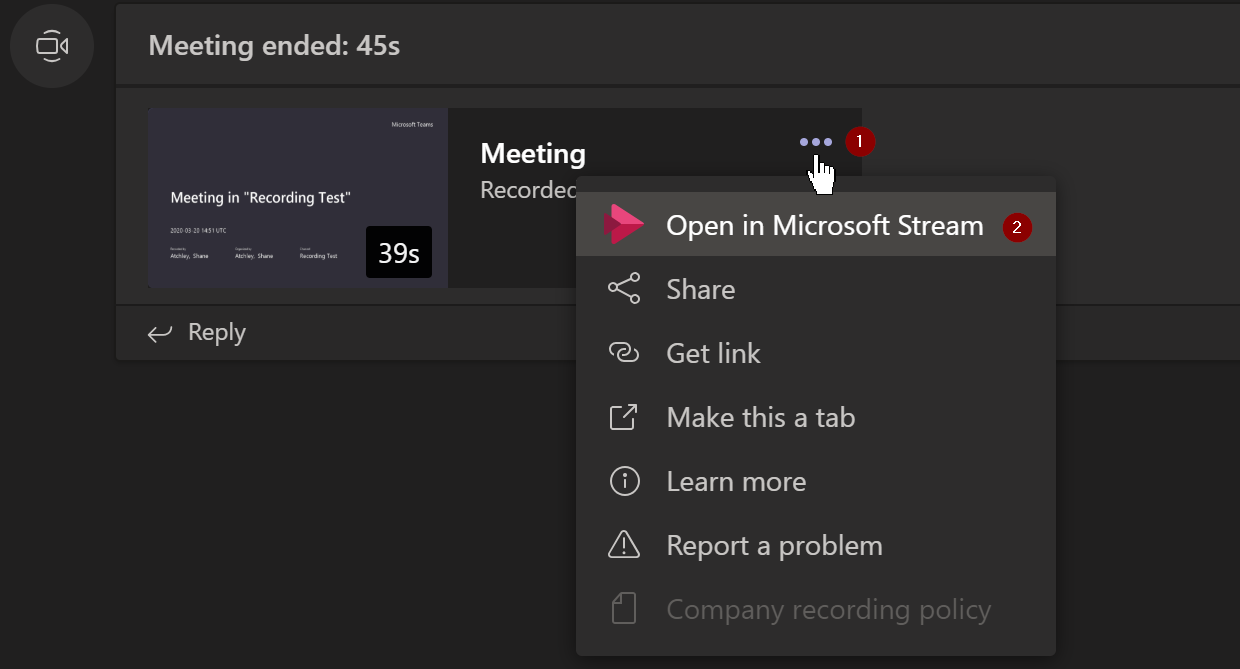The height and width of the screenshot is (669, 1240).
Task: Click the Make this a tab icon
Action: coord(624,417)
